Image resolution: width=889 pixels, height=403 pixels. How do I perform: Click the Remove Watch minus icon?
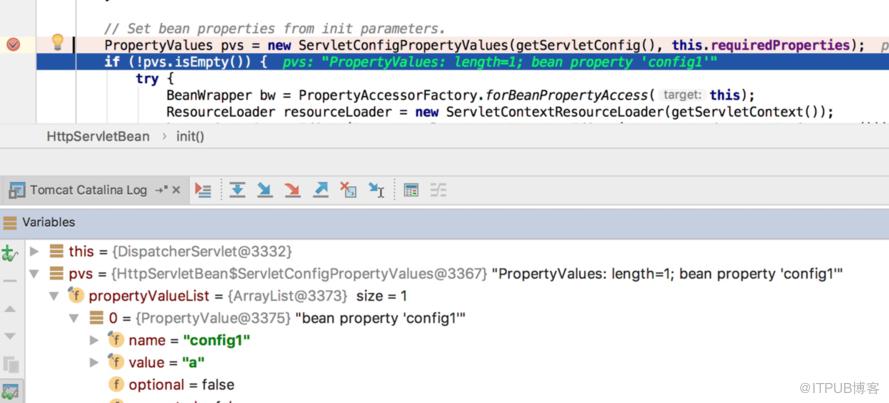[x=10, y=281]
